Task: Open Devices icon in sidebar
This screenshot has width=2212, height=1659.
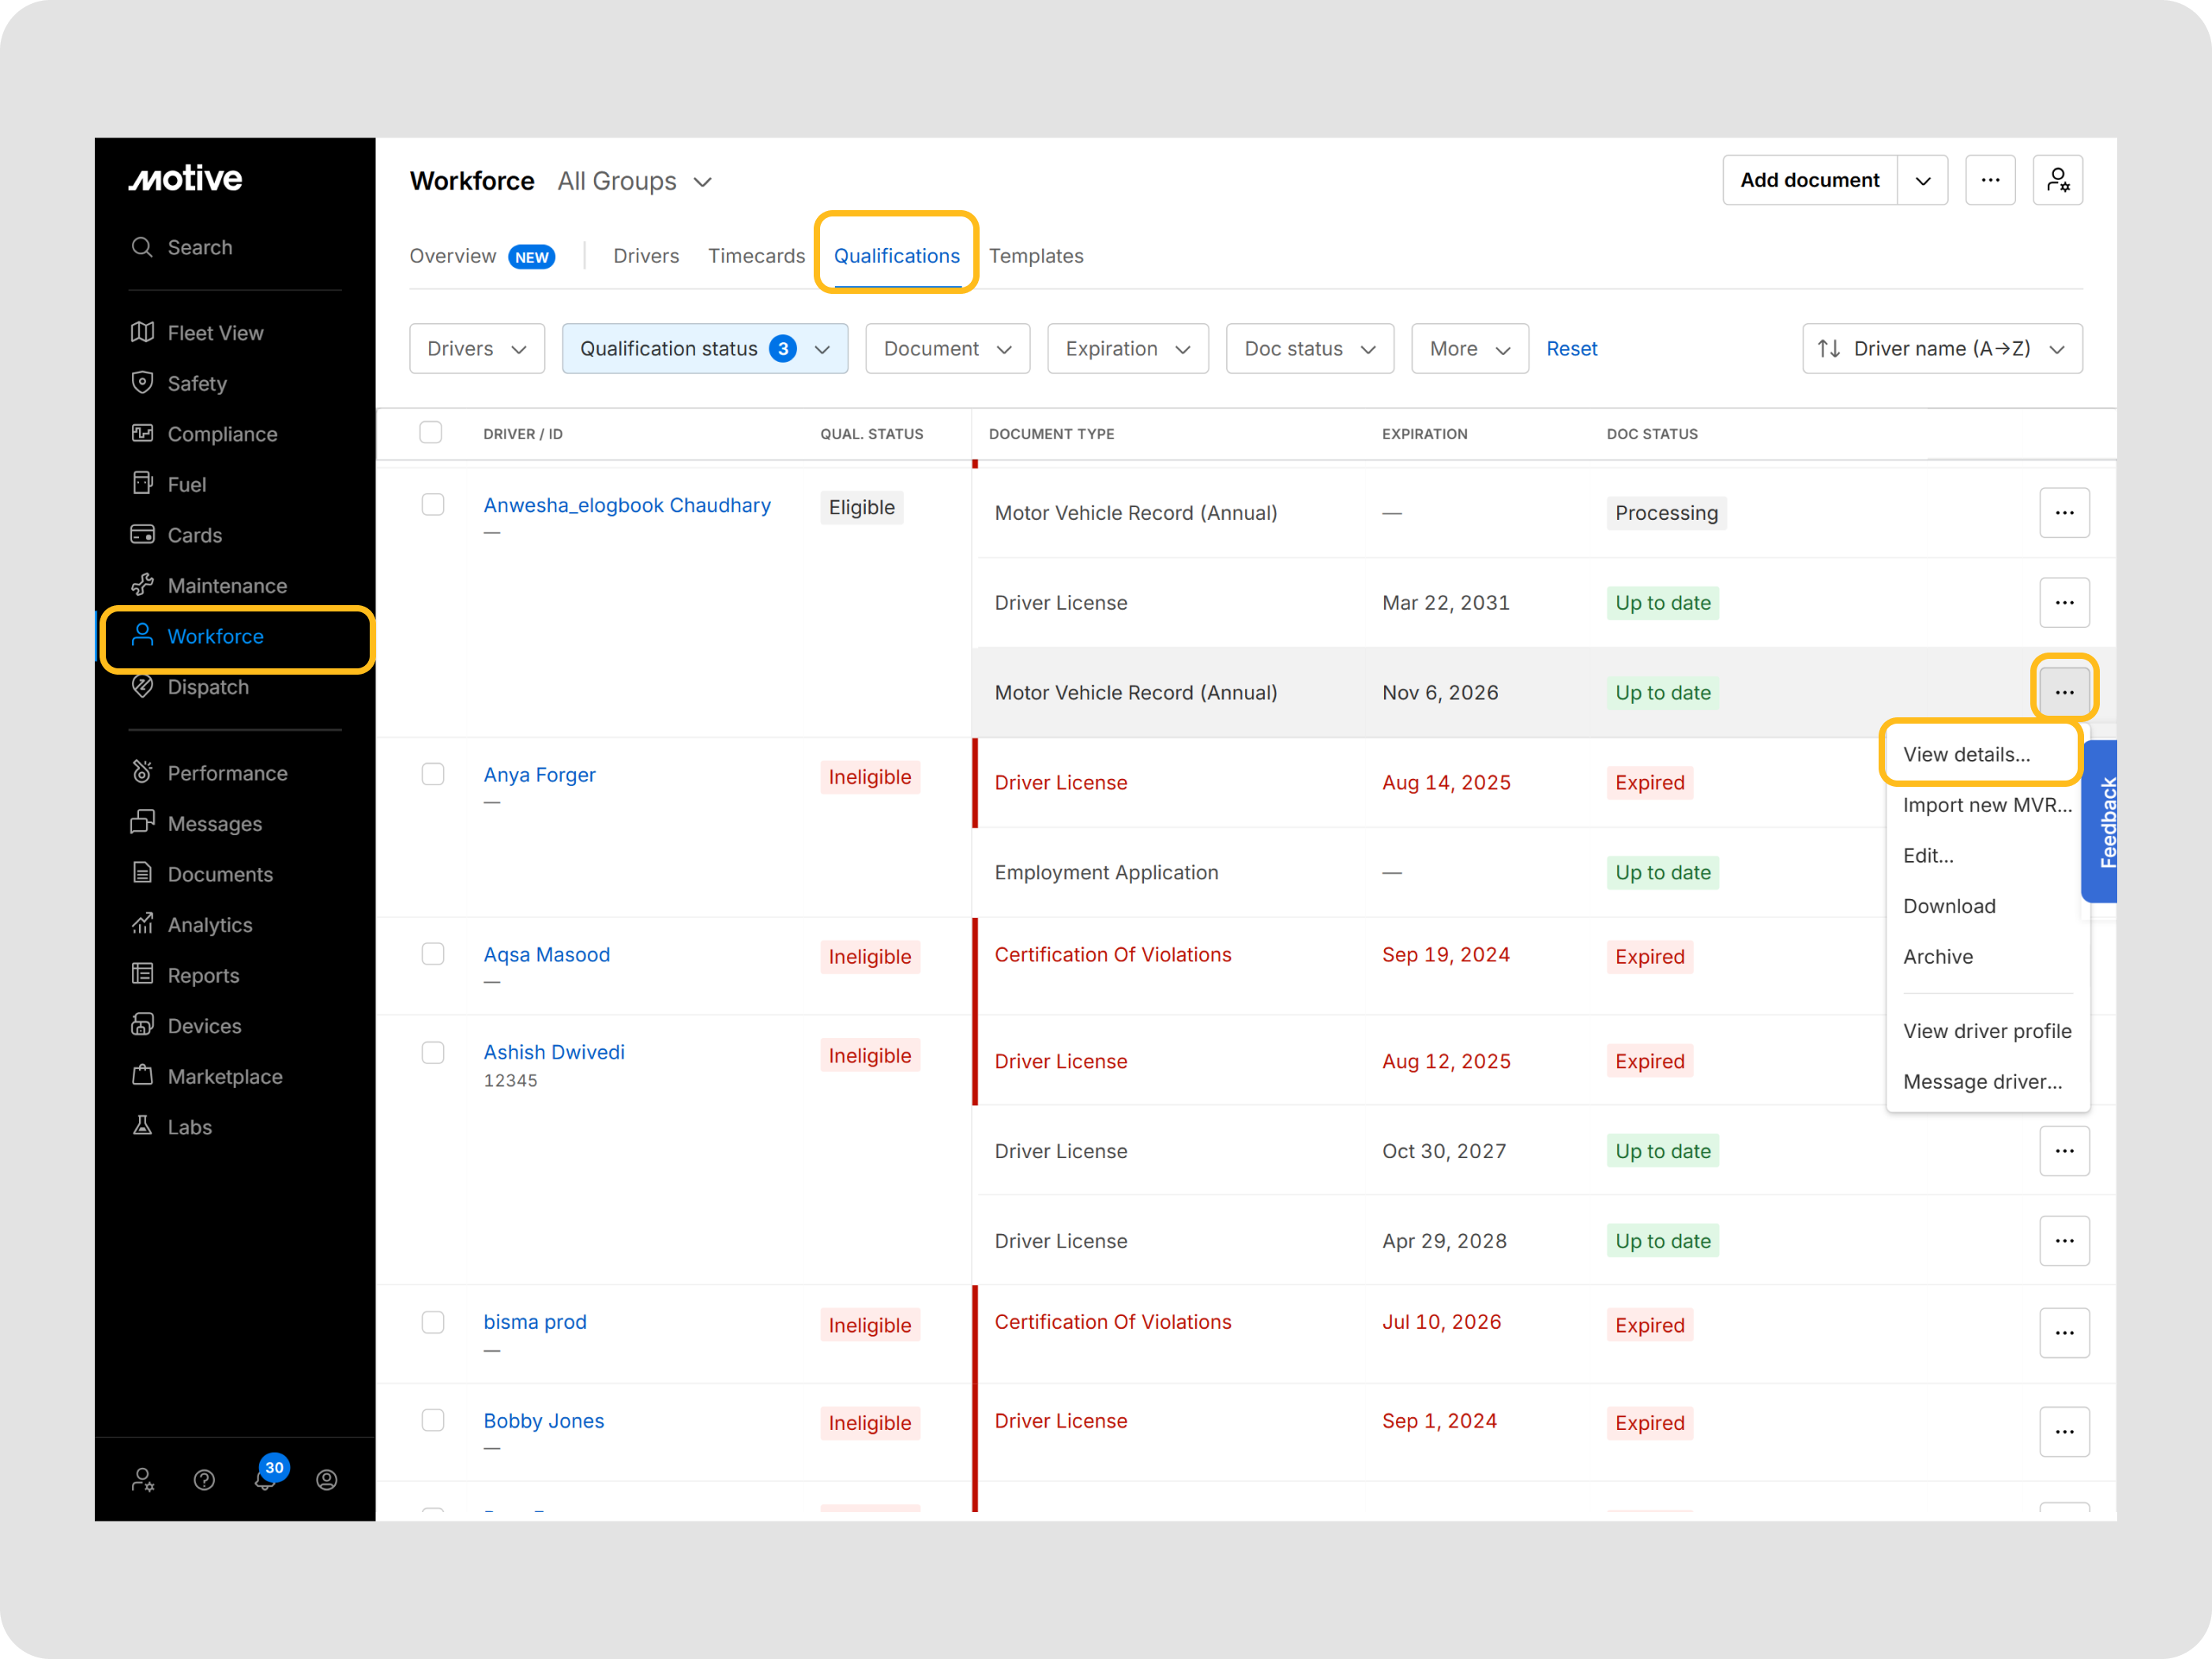Action: [143, 1025]
